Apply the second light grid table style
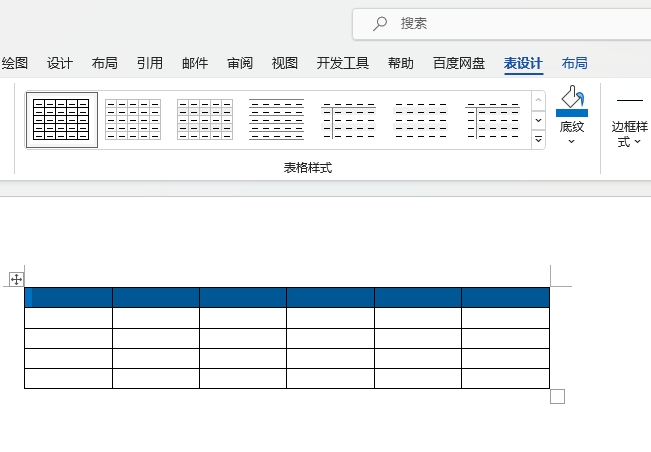 point(133,120)
